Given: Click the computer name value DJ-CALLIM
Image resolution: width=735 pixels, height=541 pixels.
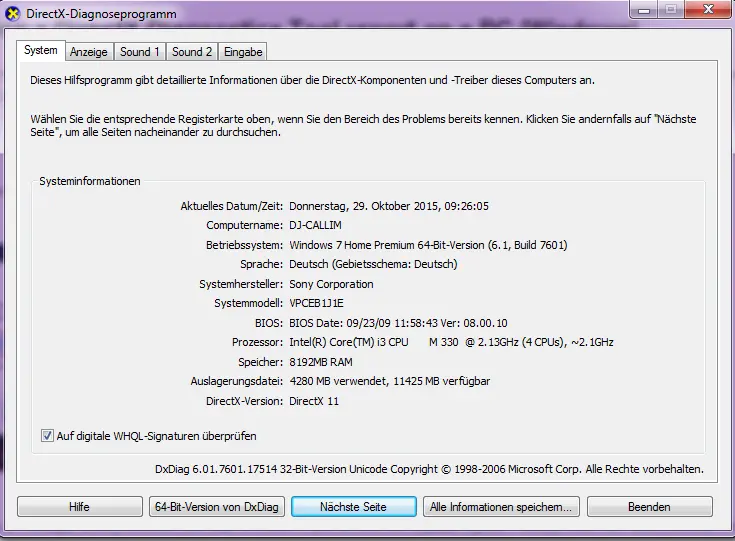Looking at the screenshot, I should [315, 226].
